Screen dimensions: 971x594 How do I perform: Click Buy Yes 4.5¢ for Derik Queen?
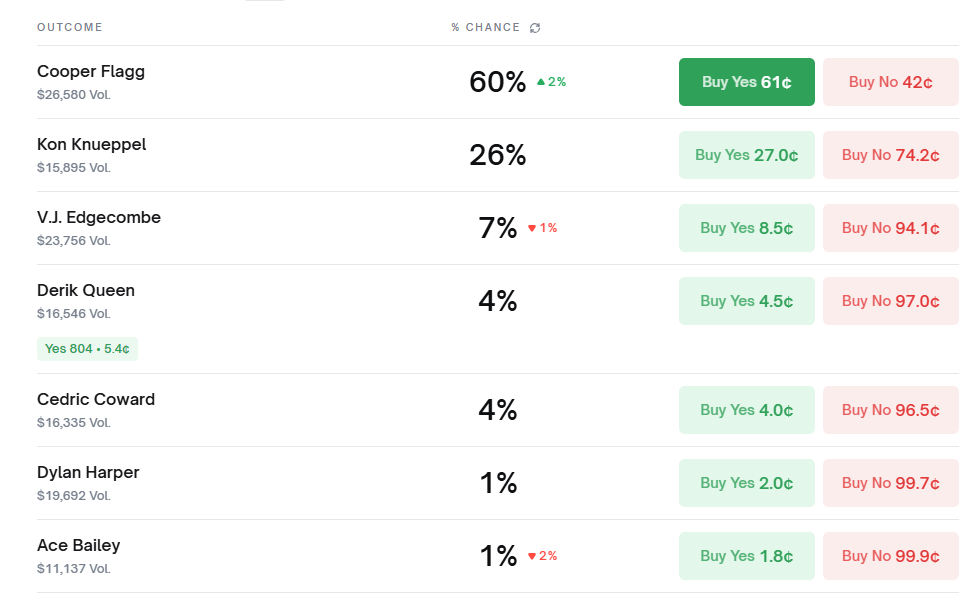(x=746, y=301)
